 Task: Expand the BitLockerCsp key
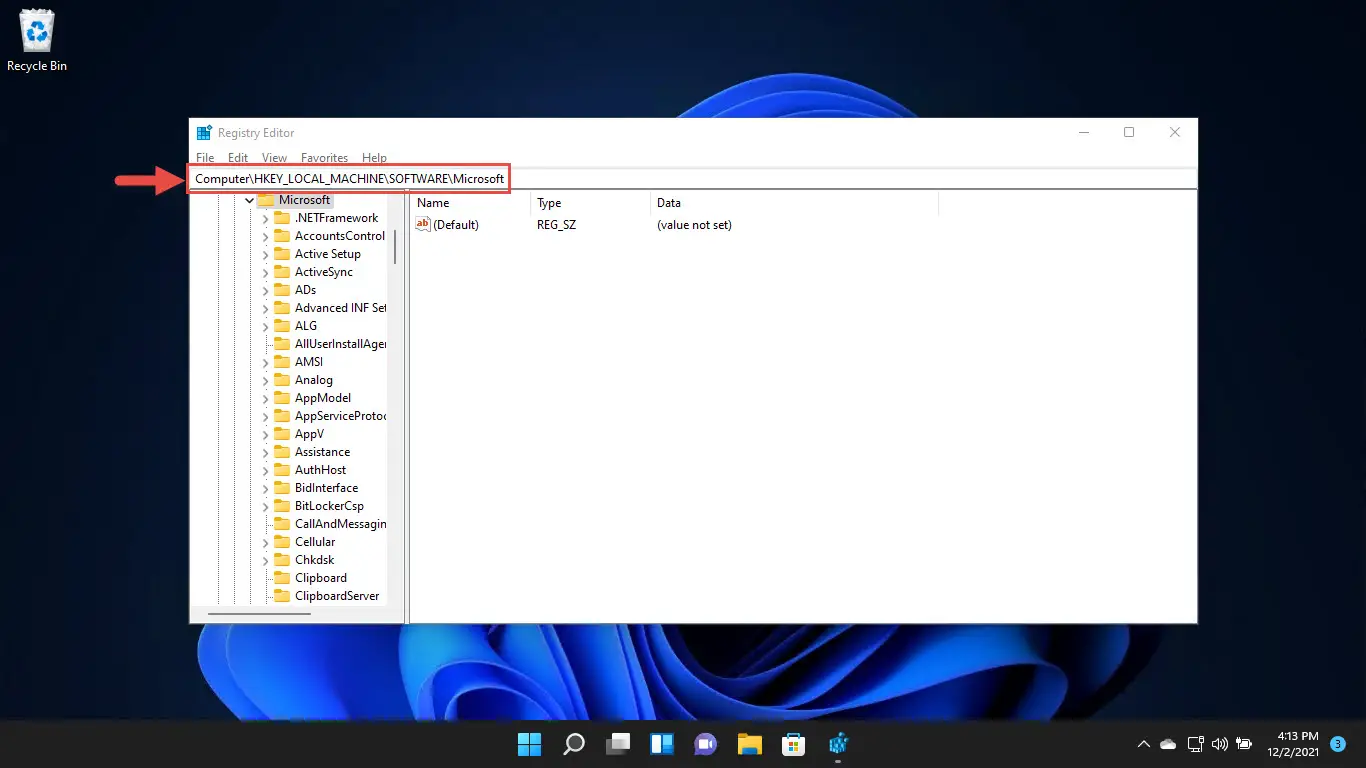(265, 506)
